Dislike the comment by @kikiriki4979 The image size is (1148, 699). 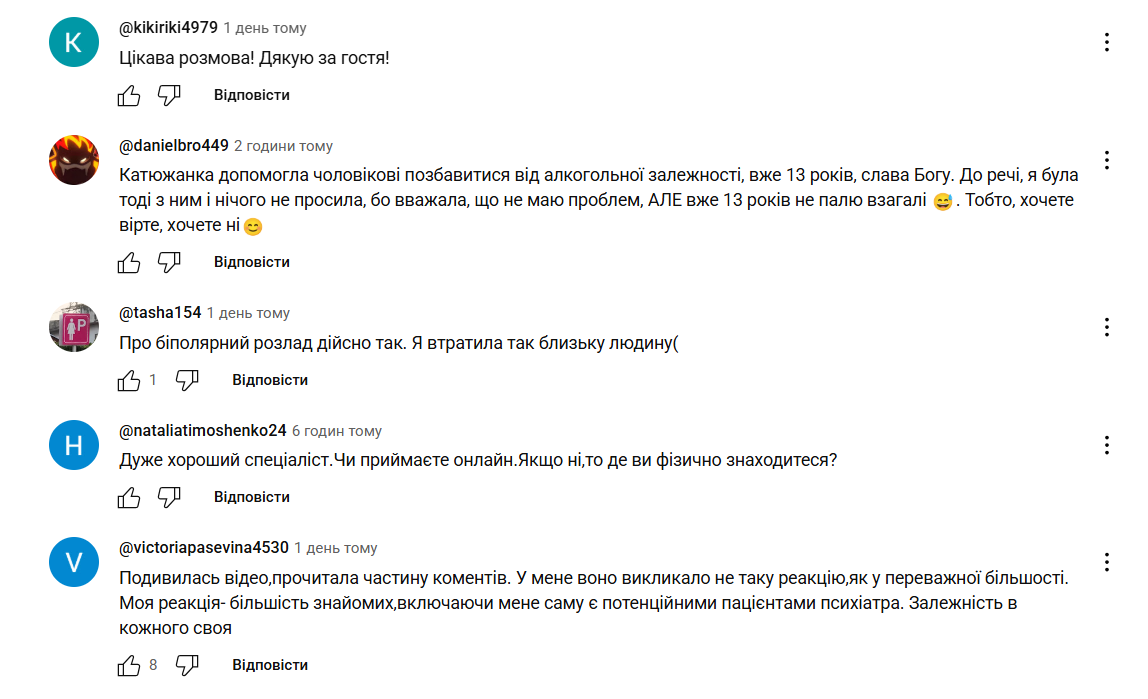pos(169,95)
